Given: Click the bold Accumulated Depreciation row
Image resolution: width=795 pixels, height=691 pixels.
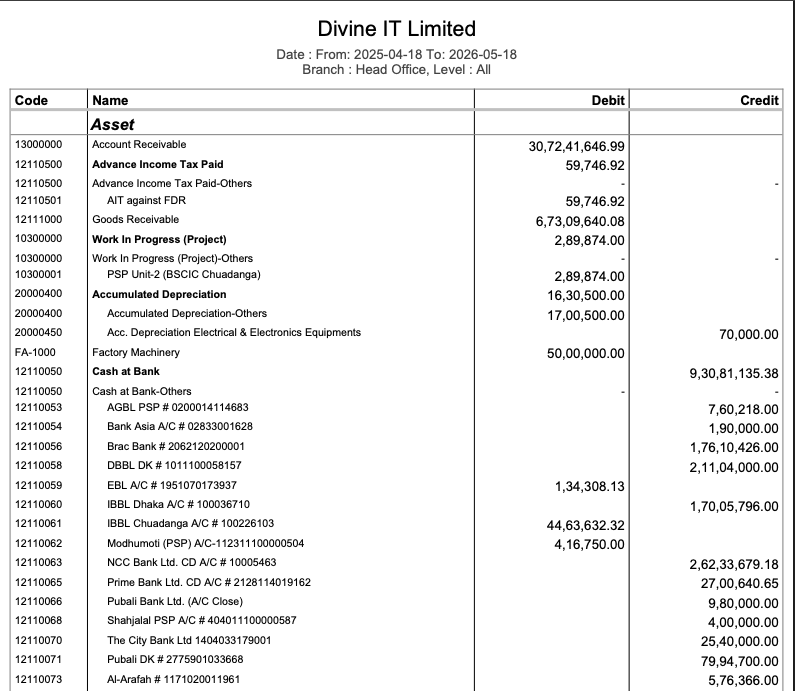Looking at the screenshot, I should click(159, 295).
